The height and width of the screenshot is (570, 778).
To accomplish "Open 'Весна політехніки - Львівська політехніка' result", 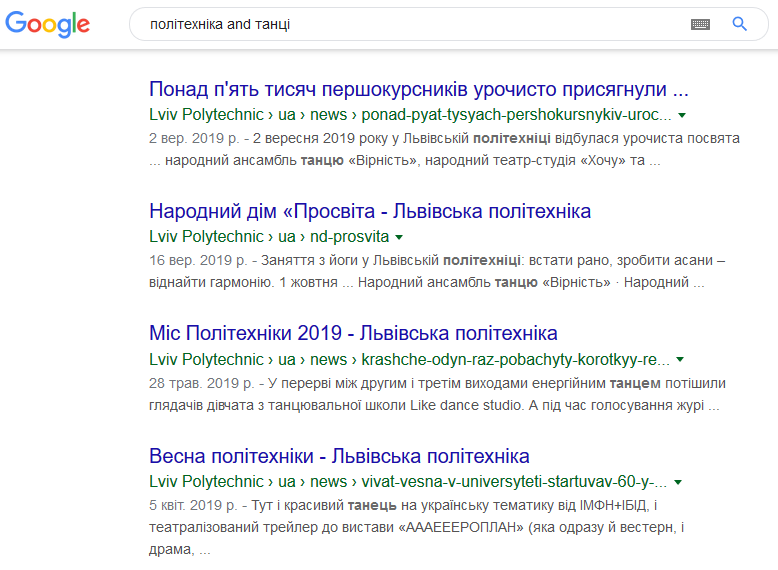I will point(339,456).
